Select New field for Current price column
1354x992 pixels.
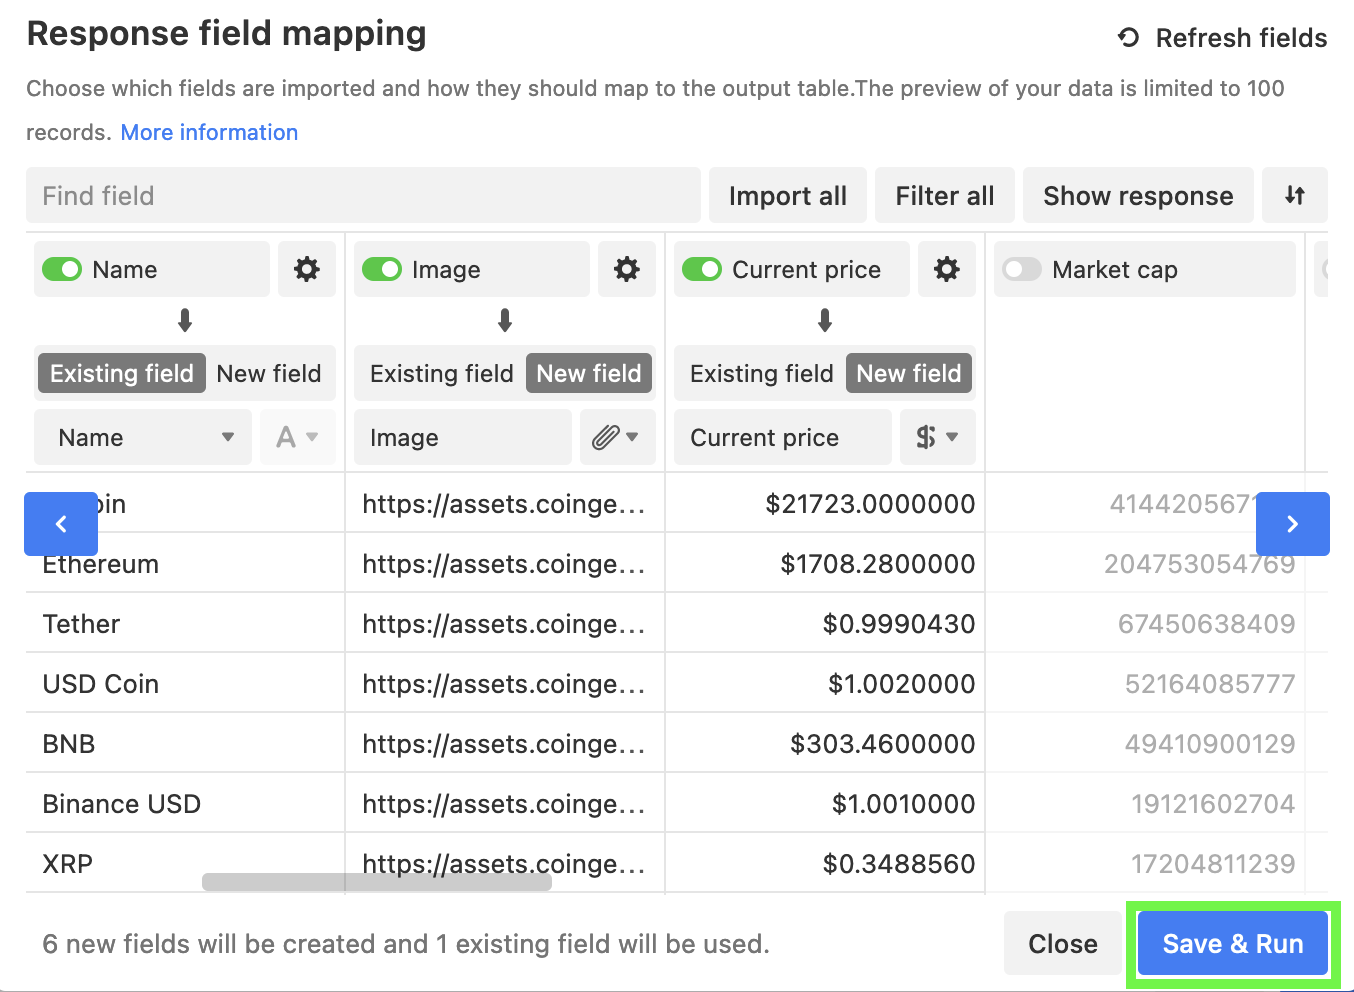pos(909,373)
